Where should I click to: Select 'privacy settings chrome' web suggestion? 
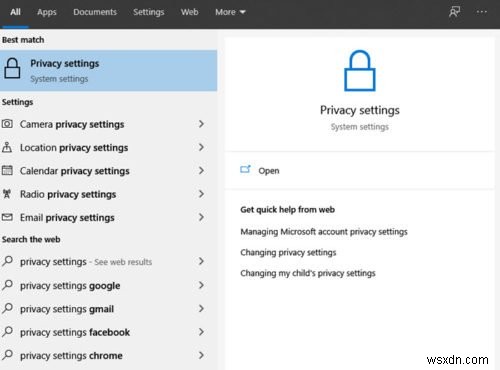(x=71, y=356)
